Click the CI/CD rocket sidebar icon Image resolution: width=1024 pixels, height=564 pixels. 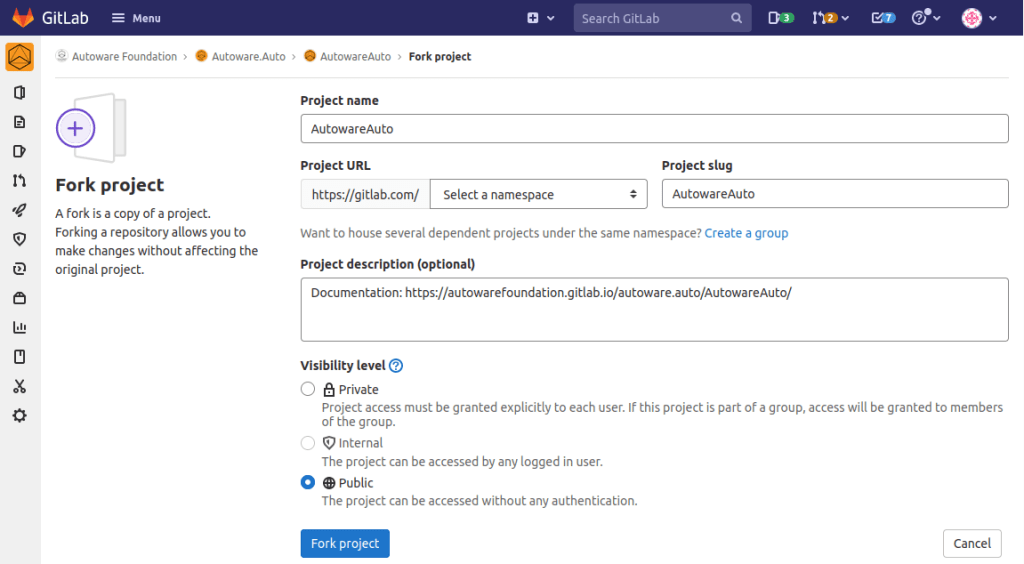19,210
